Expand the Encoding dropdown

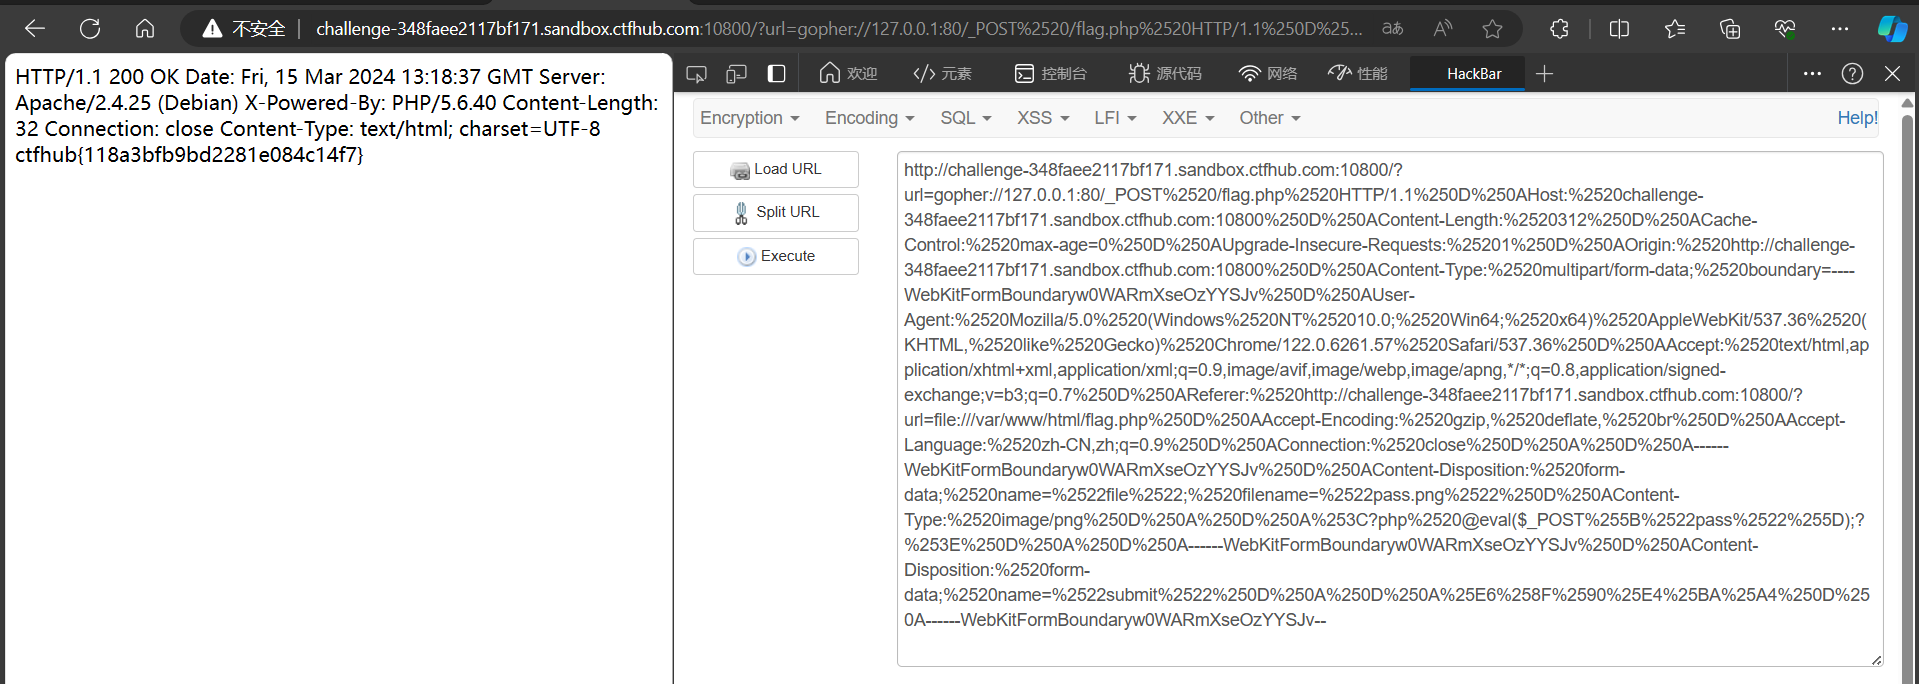coord(869,118)
